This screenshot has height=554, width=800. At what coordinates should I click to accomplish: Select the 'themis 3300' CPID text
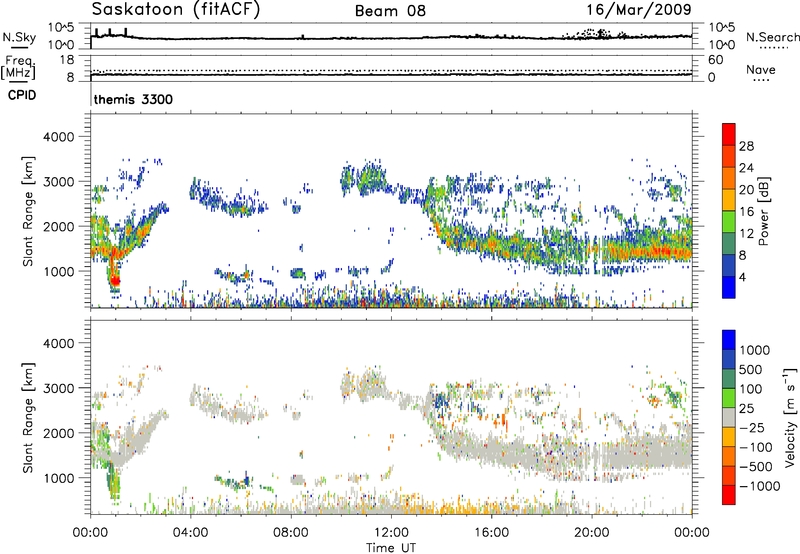point(133,99)
